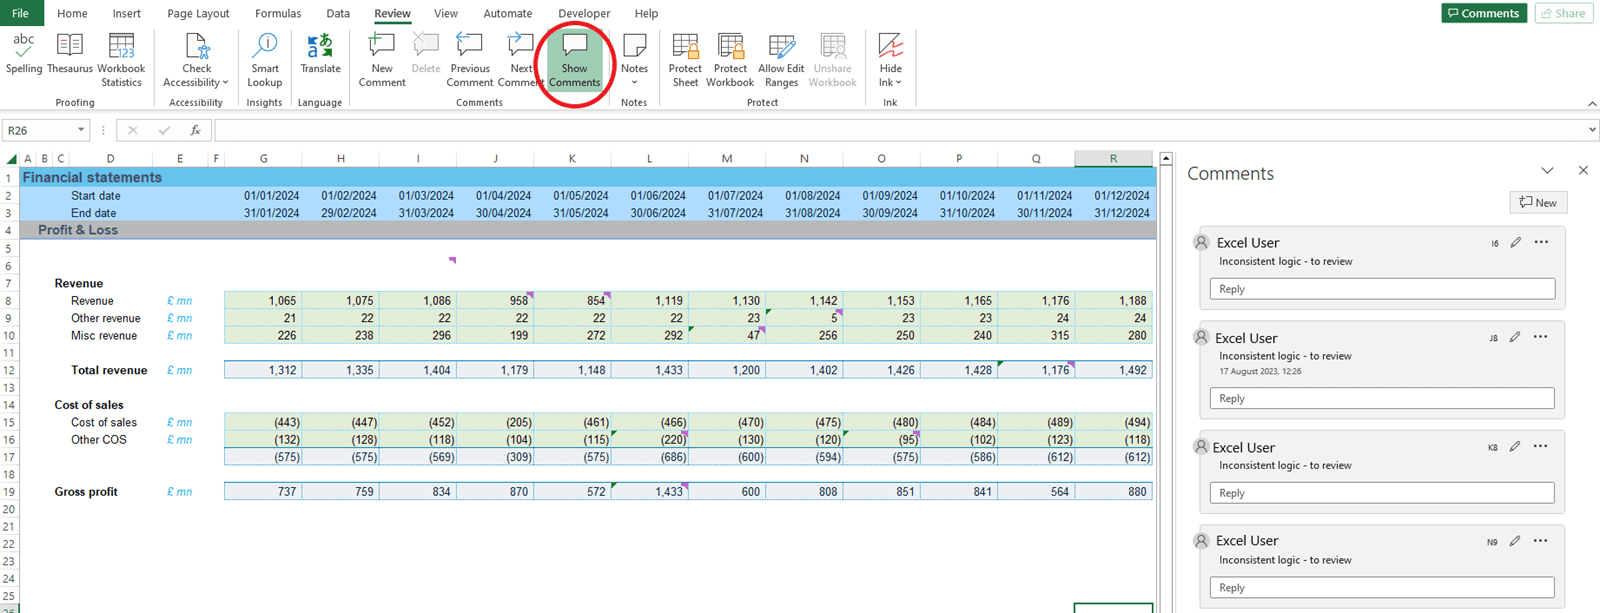
Task: Open the File menu
Action: pos(20,13)
